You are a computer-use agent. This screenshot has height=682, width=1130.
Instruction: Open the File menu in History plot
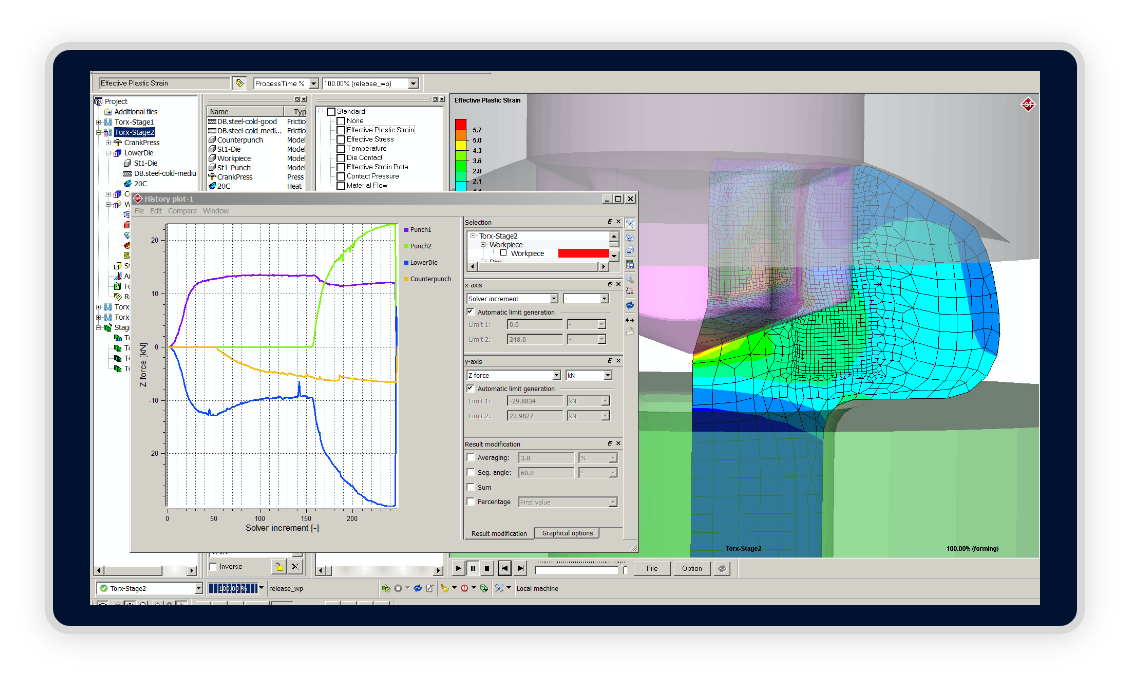coord(139,211)
